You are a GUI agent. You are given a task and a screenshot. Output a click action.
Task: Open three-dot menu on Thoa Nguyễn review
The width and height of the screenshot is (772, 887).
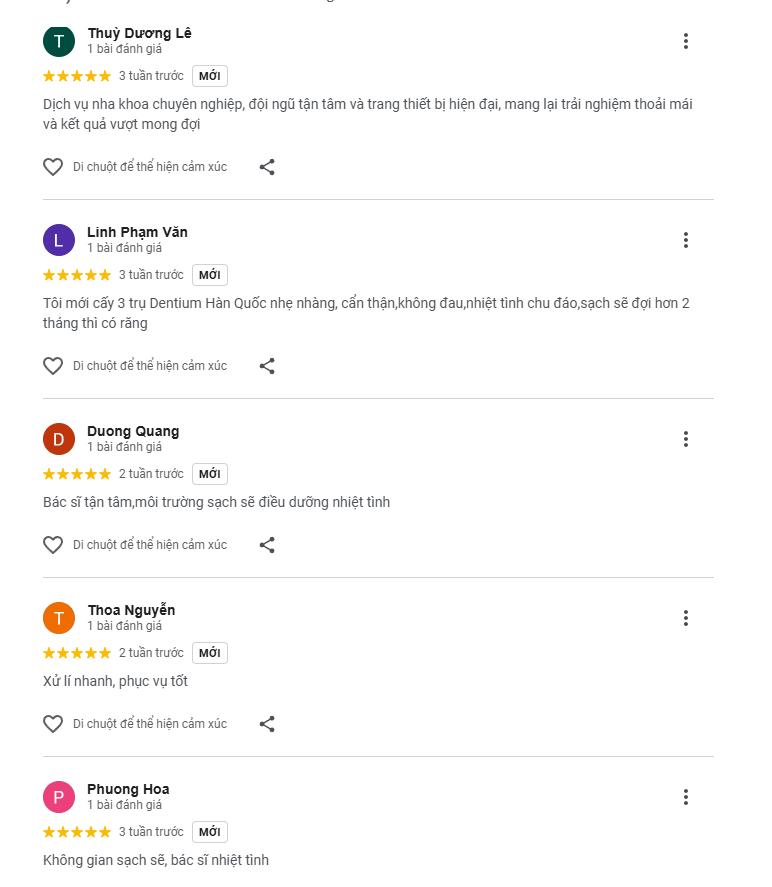(x=686, y=618)
